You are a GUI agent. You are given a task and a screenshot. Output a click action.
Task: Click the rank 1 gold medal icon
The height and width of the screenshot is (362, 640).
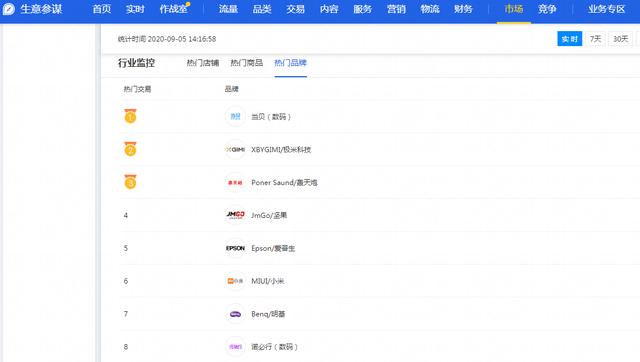(130, 116)
